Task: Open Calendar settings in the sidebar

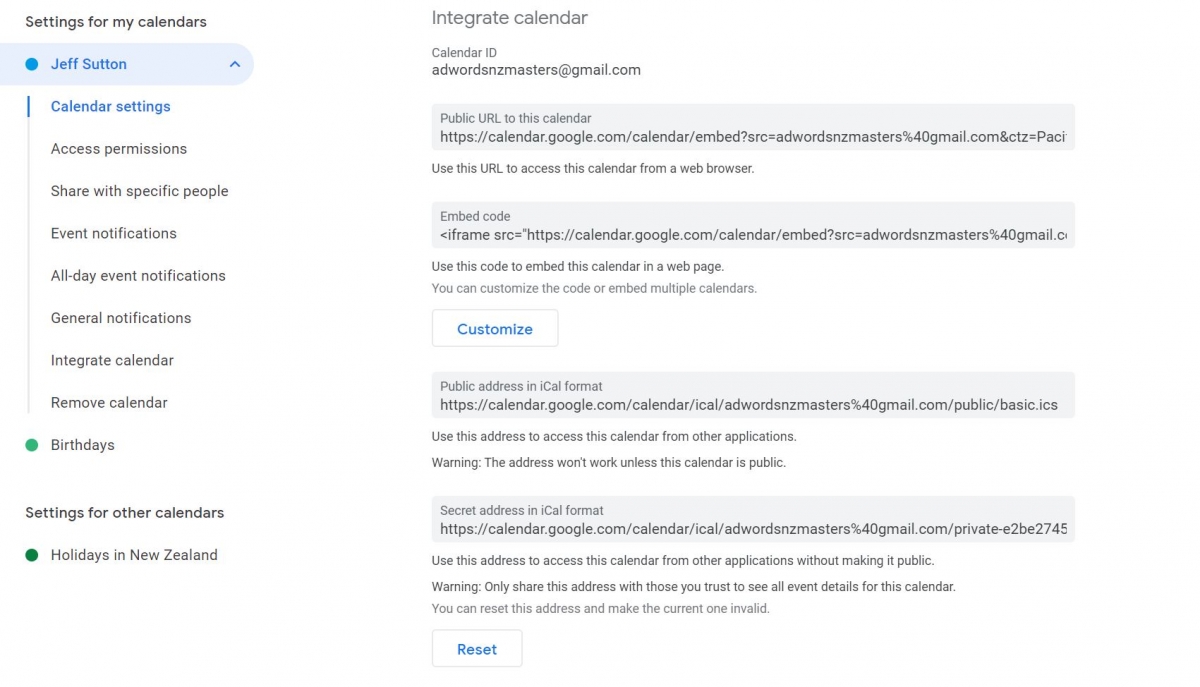Action: (x=111, y=107)
